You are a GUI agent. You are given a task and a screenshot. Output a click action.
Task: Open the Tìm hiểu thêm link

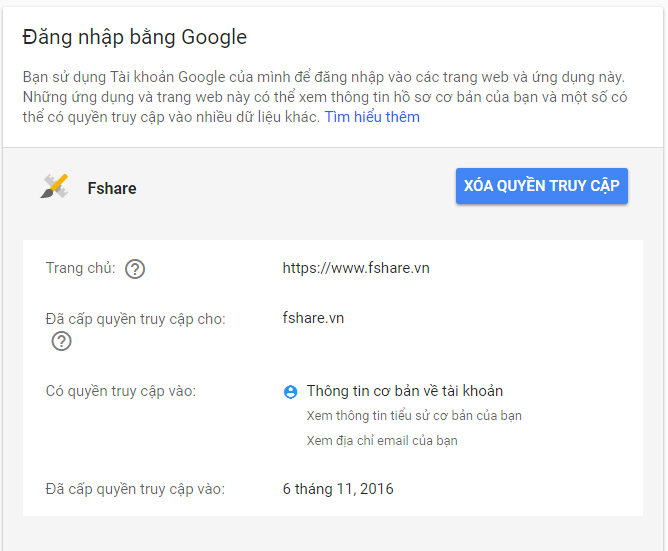tap(372, 117)
